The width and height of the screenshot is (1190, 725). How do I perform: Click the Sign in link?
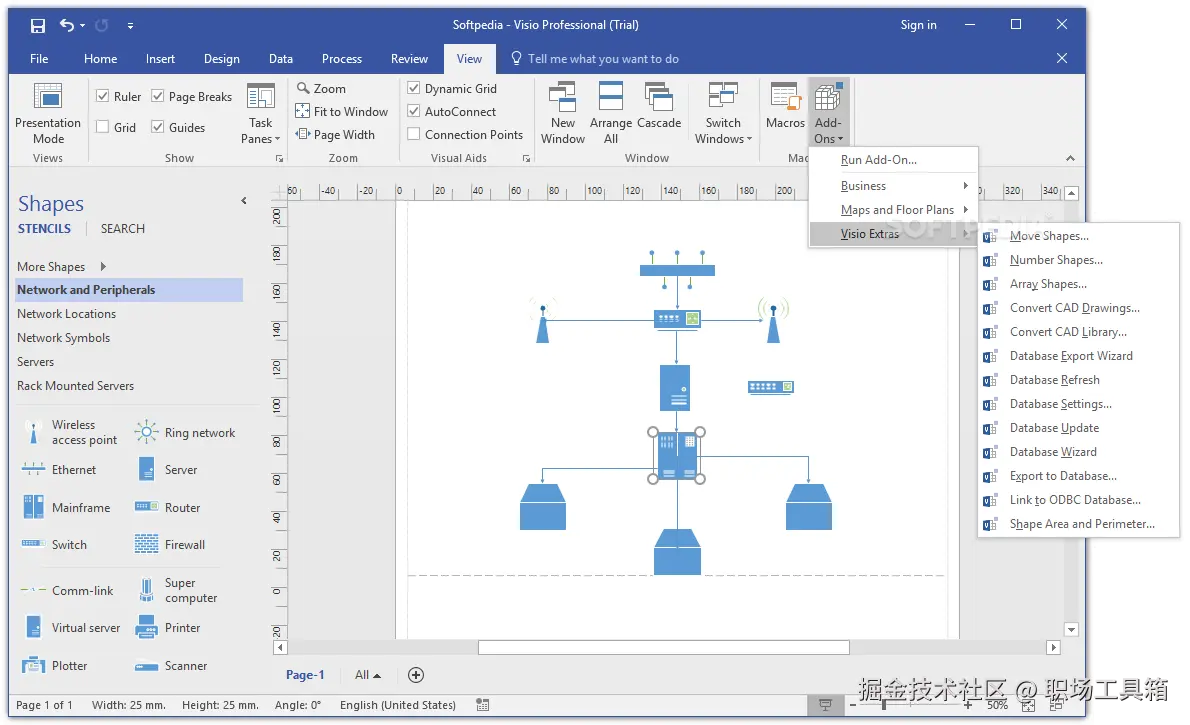(918, 25)
